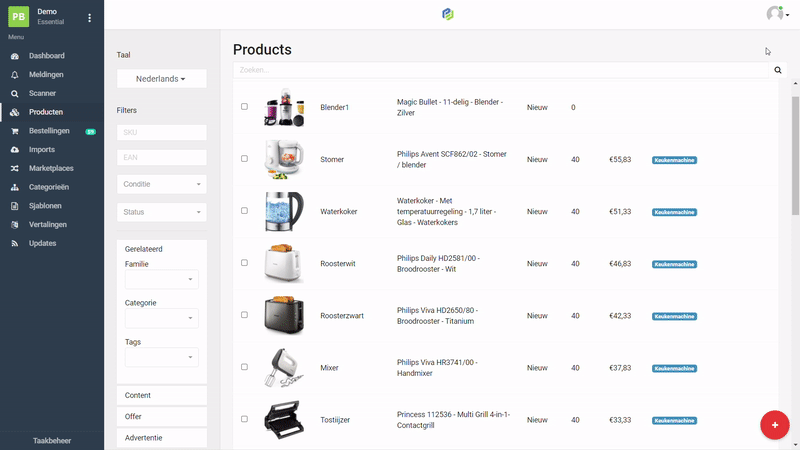Open the Status filter dropdown
The height and width of the screenshot is (450, 800).
point(161,212)
